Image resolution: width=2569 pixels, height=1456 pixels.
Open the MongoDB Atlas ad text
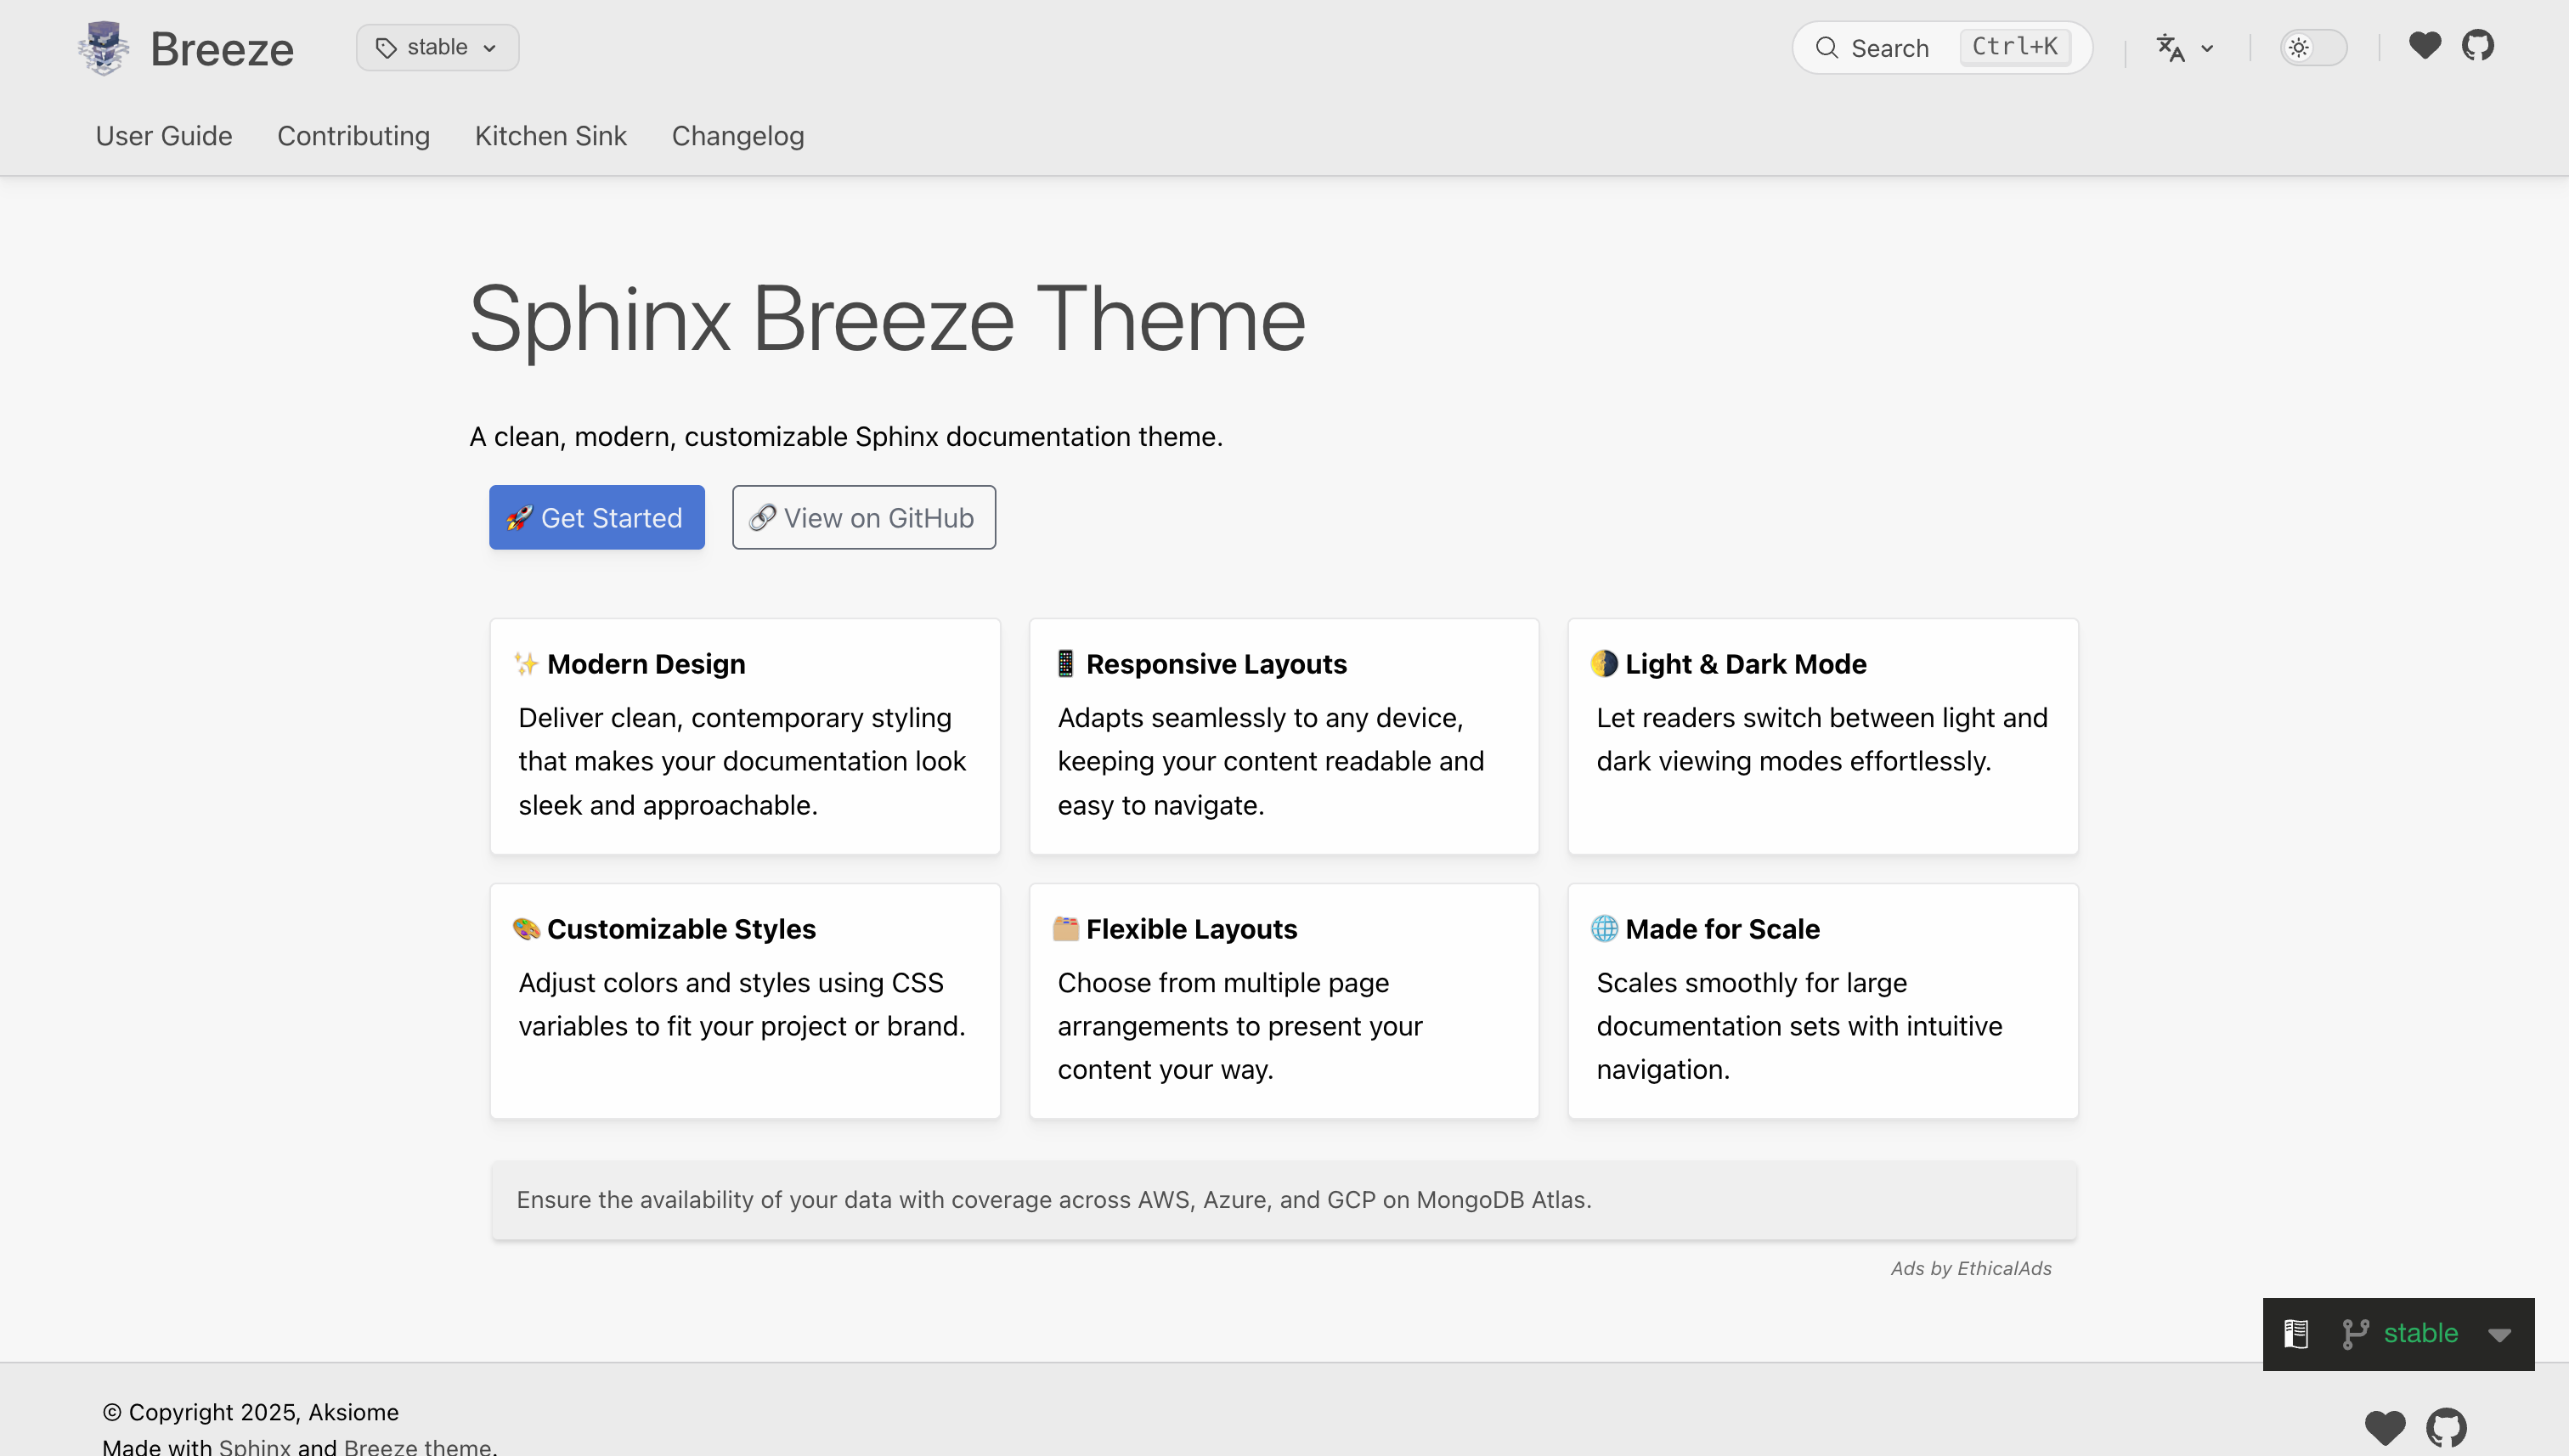[x=1054, y=1200]
